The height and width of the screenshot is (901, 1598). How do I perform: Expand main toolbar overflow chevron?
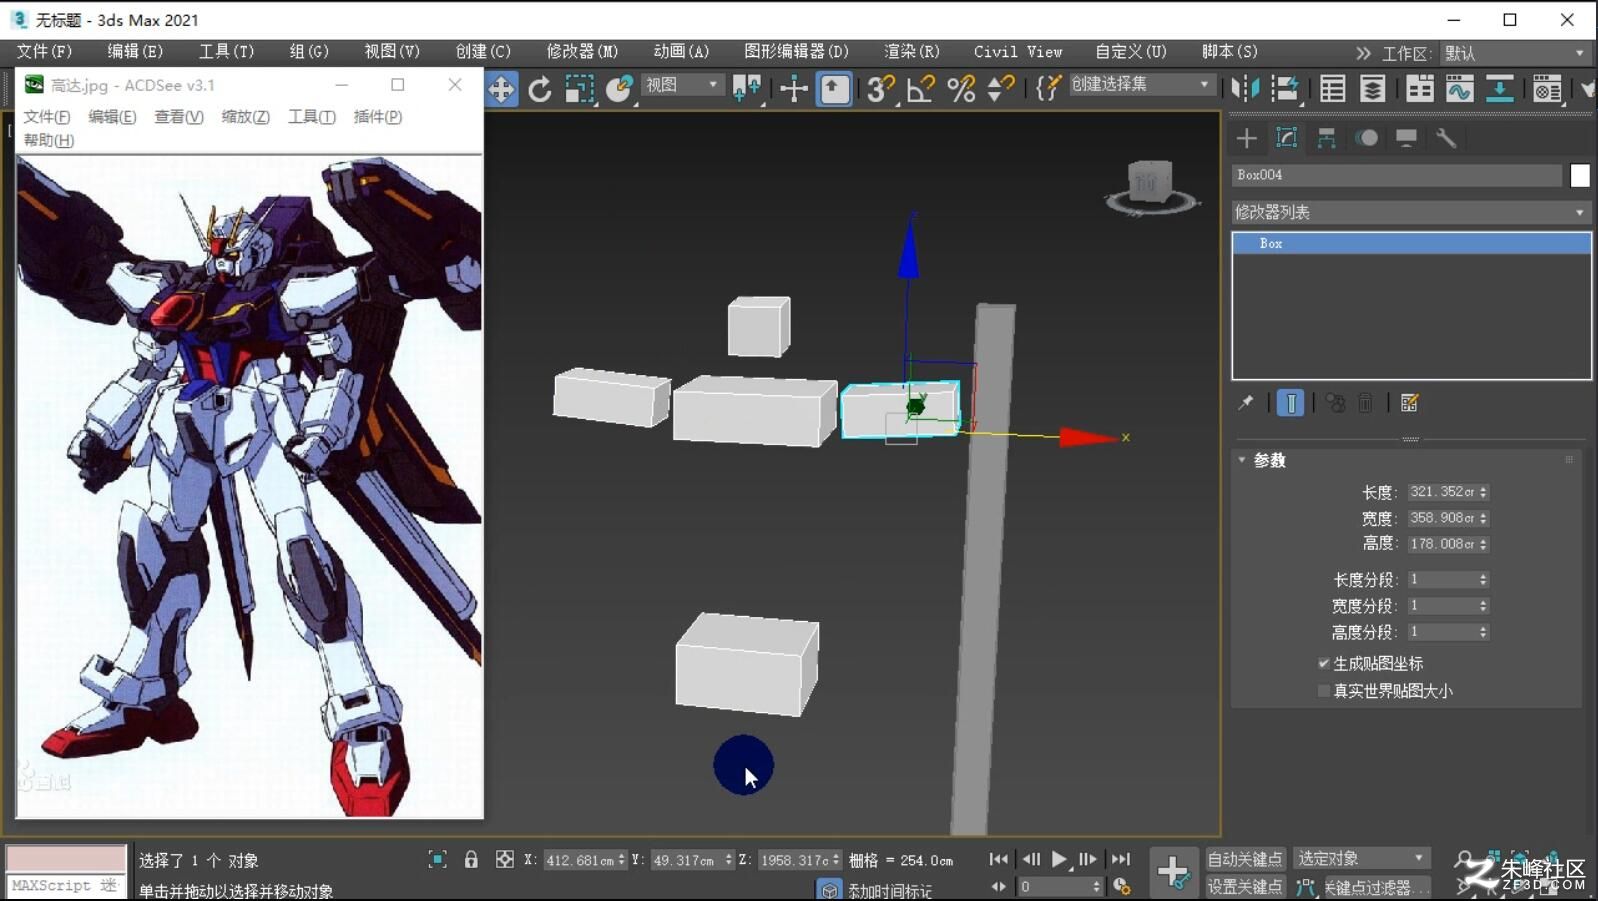pos(1363,53)
